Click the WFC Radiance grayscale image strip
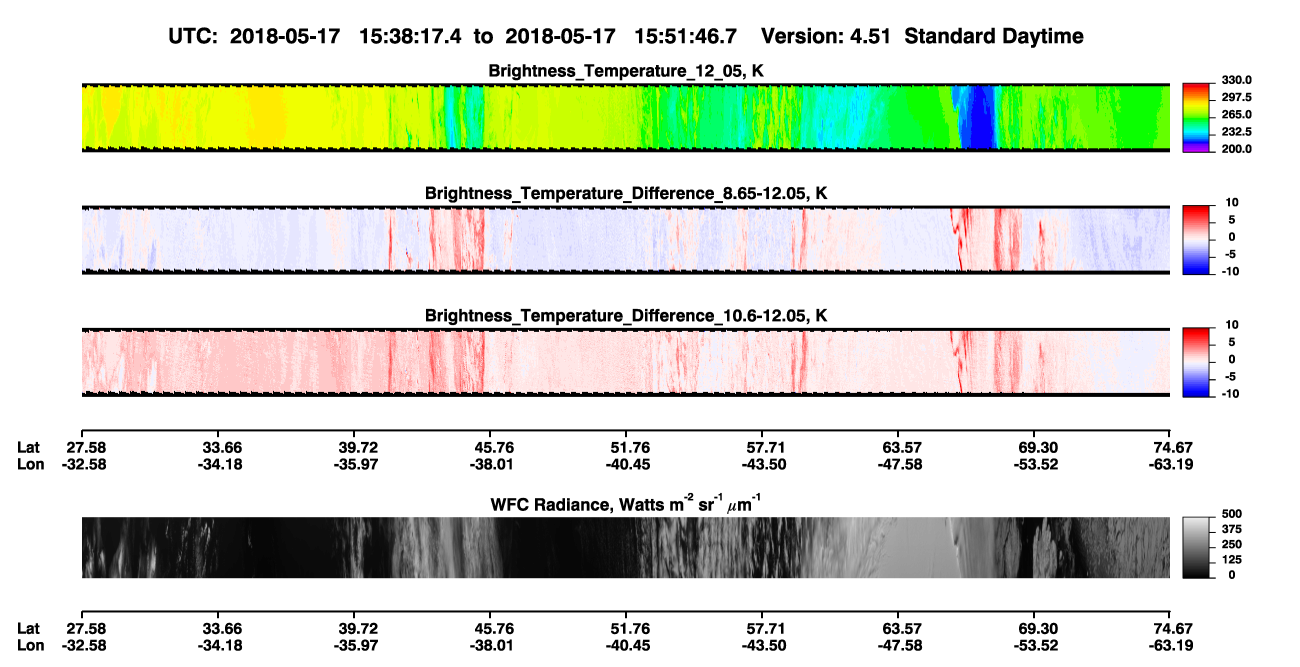Viewport: 1300px width, 667px height. coord(625,547)
